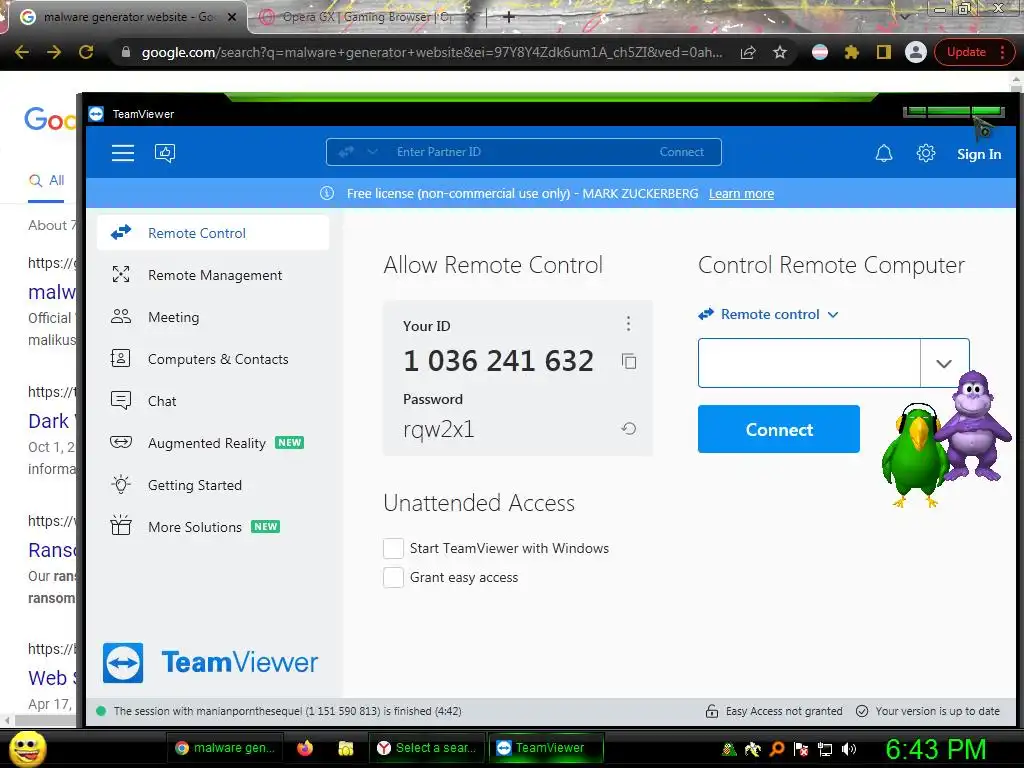Click the share page icon in address bar
The image size is (1024, 768).
(x=748, y=52)
